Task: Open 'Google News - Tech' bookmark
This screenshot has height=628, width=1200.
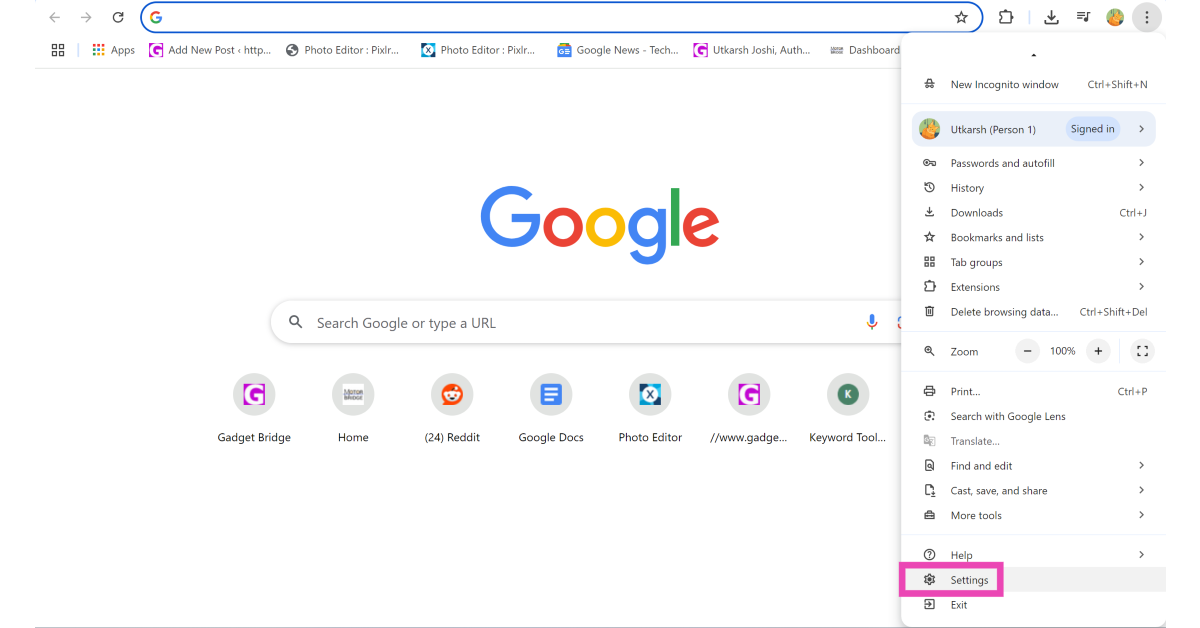Action: tap(618, 50)
